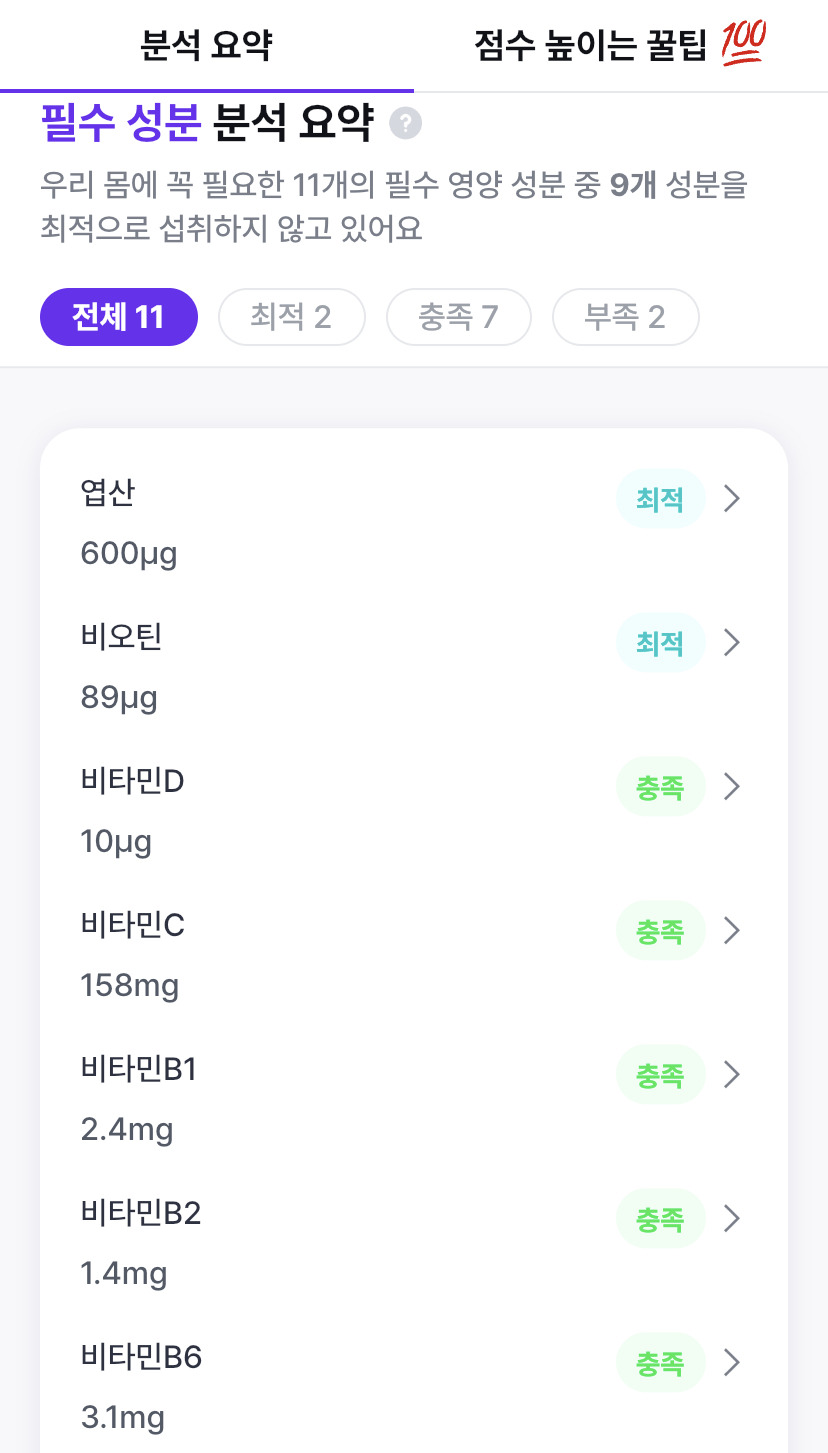Image resolution: width=828 pixels, height=1453 pixels.
Task: Click the help question mark icon
Action: pos(405,124)
